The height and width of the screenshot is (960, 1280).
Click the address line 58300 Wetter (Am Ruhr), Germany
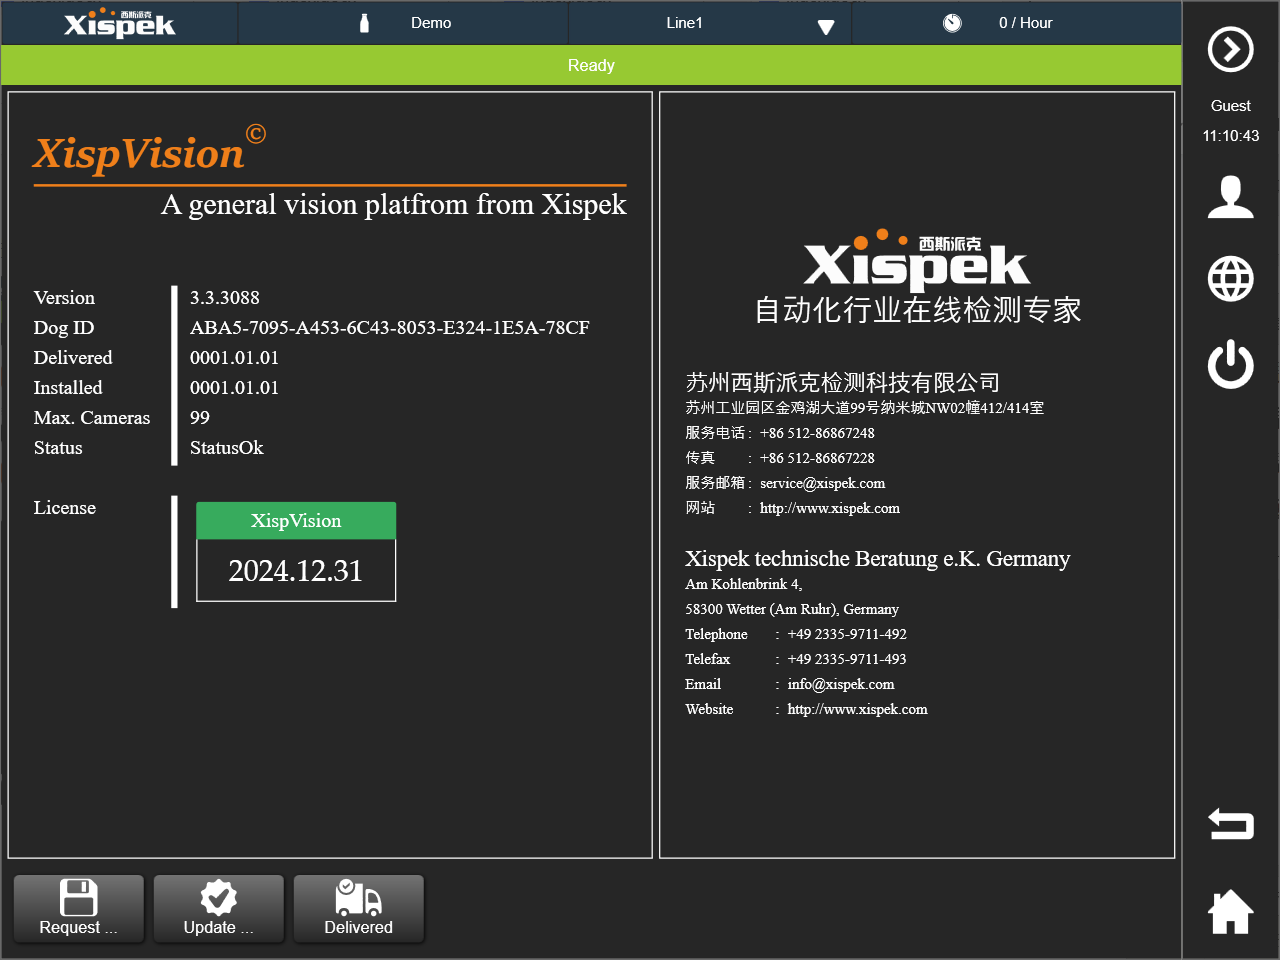click(x=792, y=609)
